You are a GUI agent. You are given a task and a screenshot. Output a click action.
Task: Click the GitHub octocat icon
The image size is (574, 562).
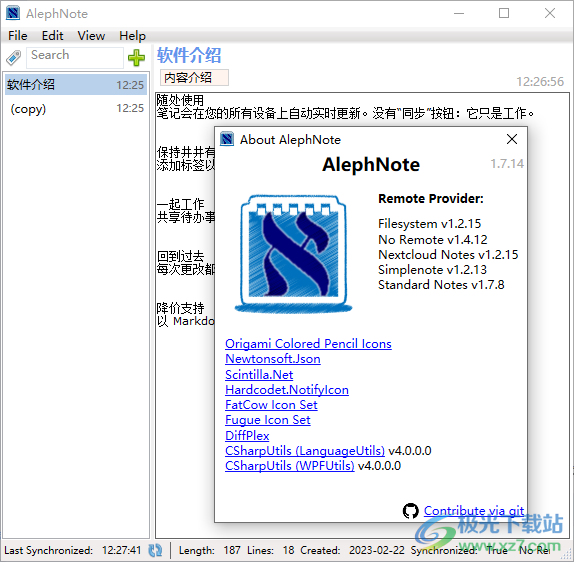(x=410, y=510)
